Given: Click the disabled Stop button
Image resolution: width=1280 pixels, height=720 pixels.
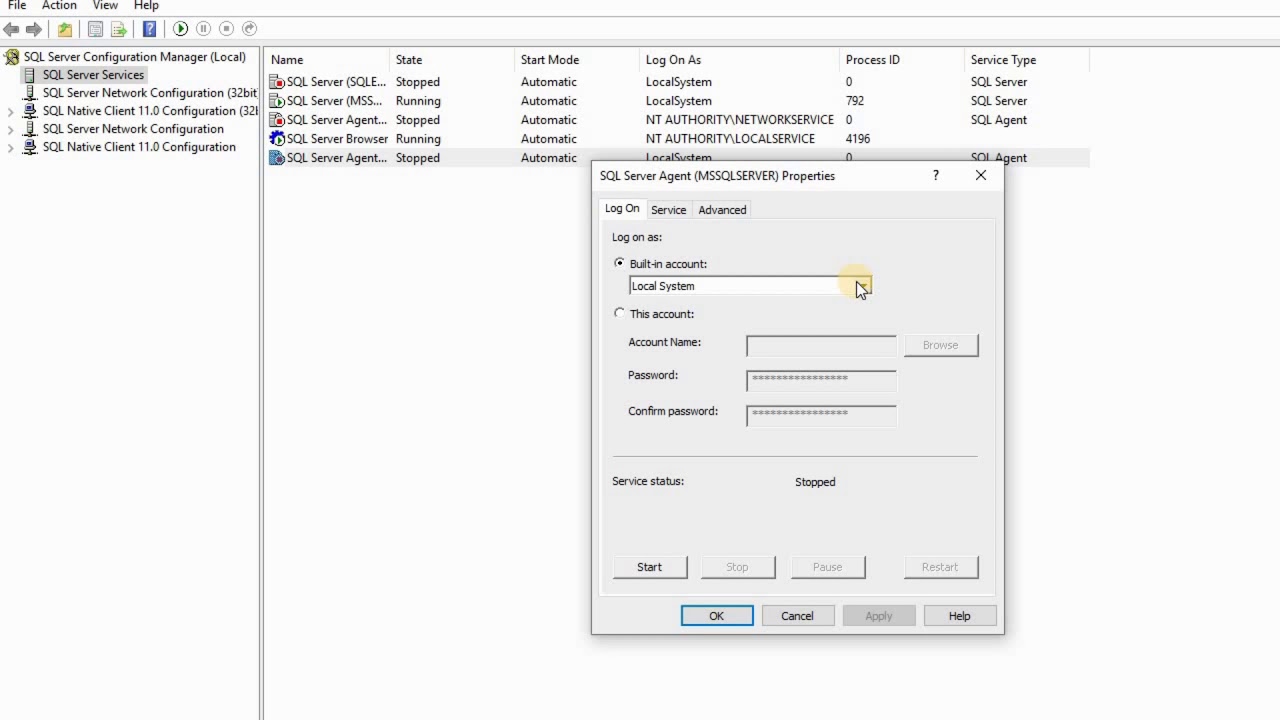Looking at the screenshot, I should tap(737, 567).
